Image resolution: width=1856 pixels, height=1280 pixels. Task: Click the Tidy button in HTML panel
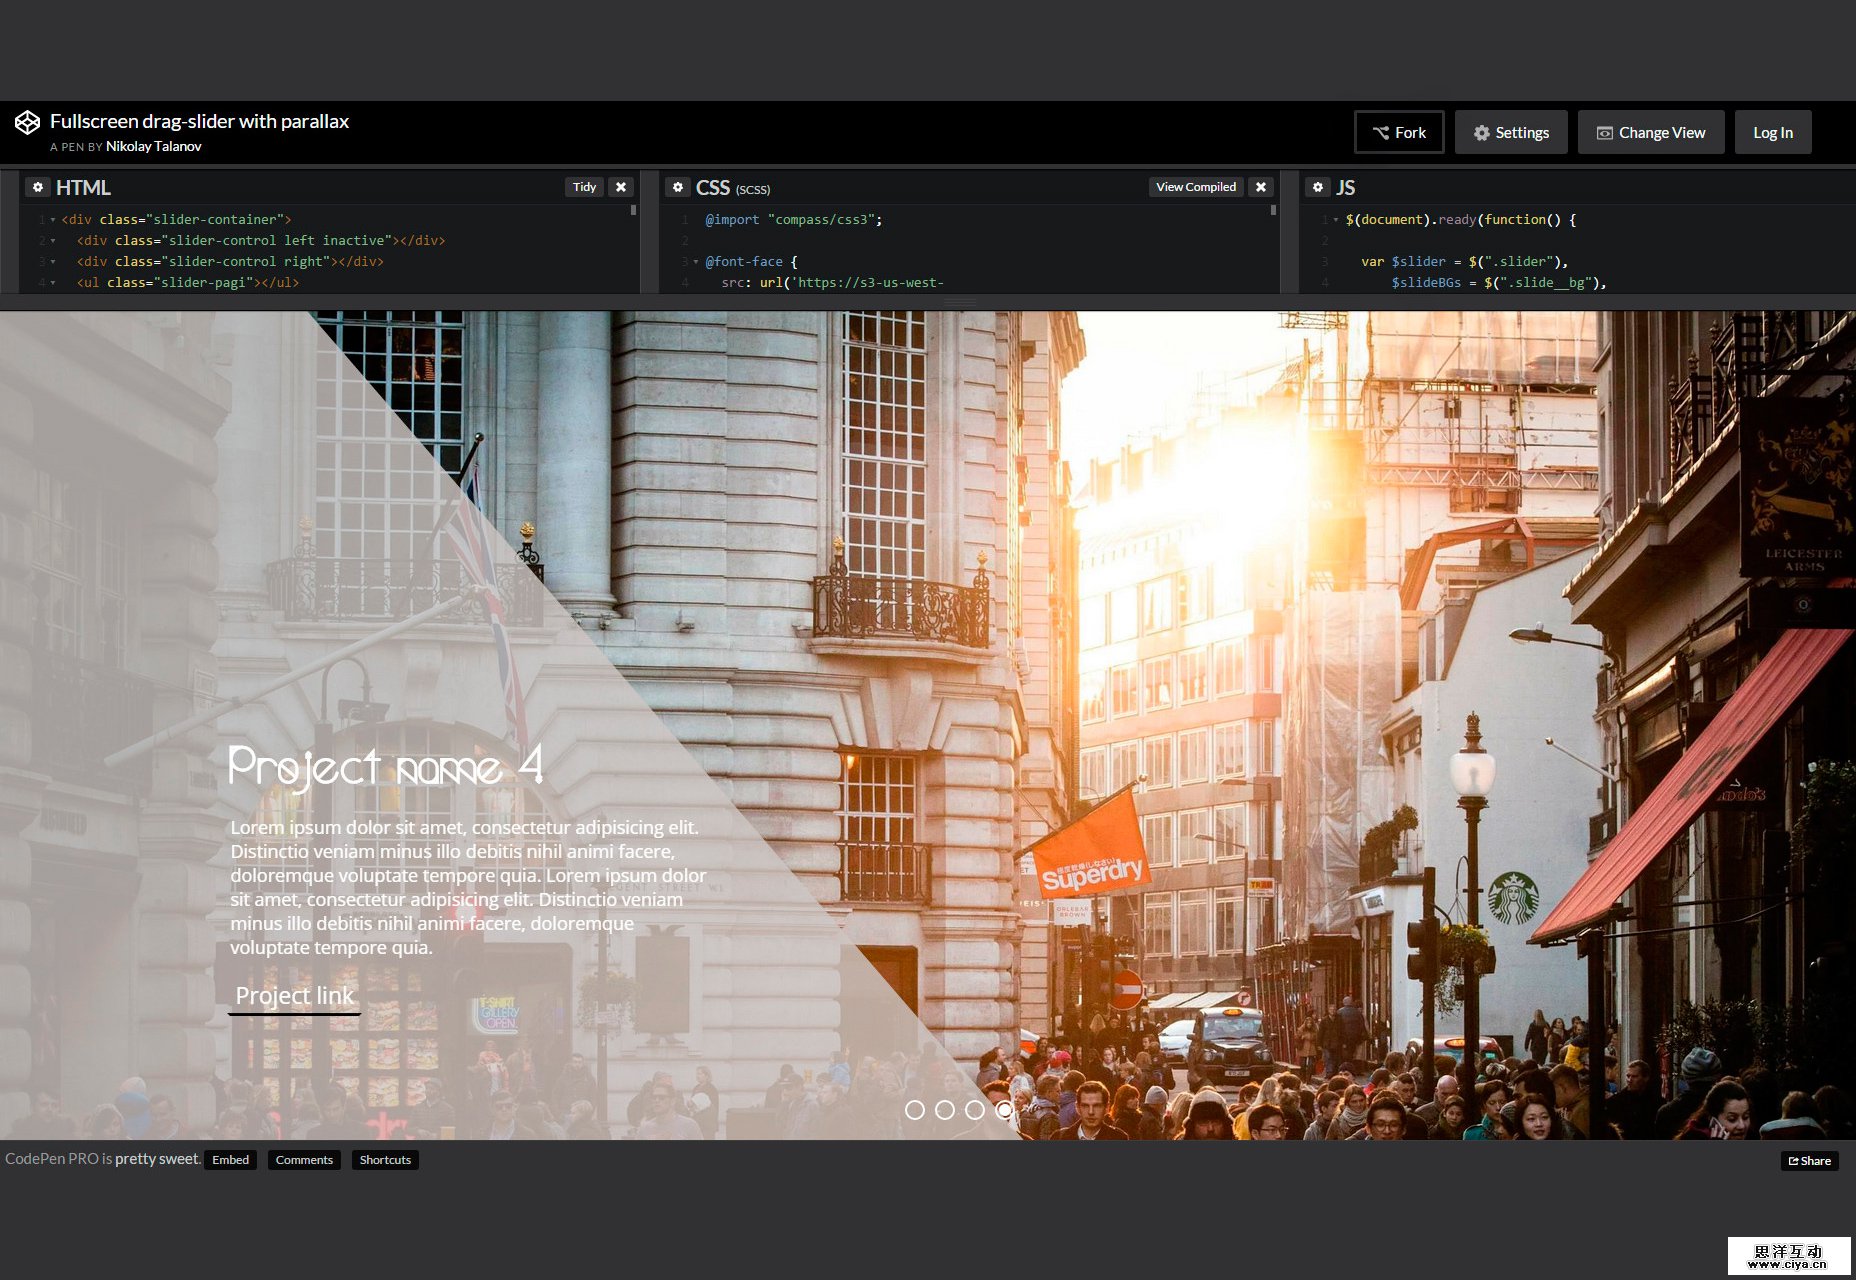[584, 186]
